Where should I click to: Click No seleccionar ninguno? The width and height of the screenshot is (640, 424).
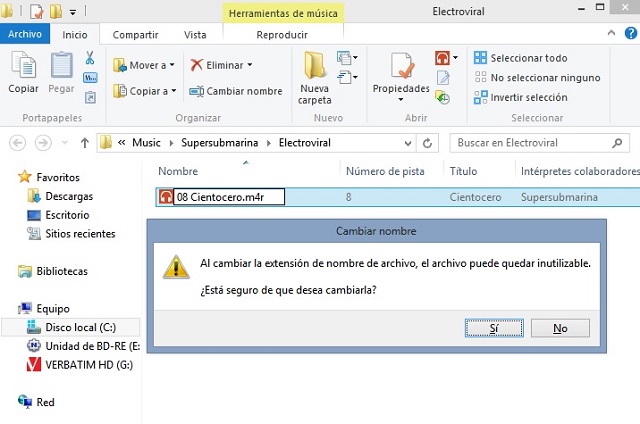coord(537,78)
